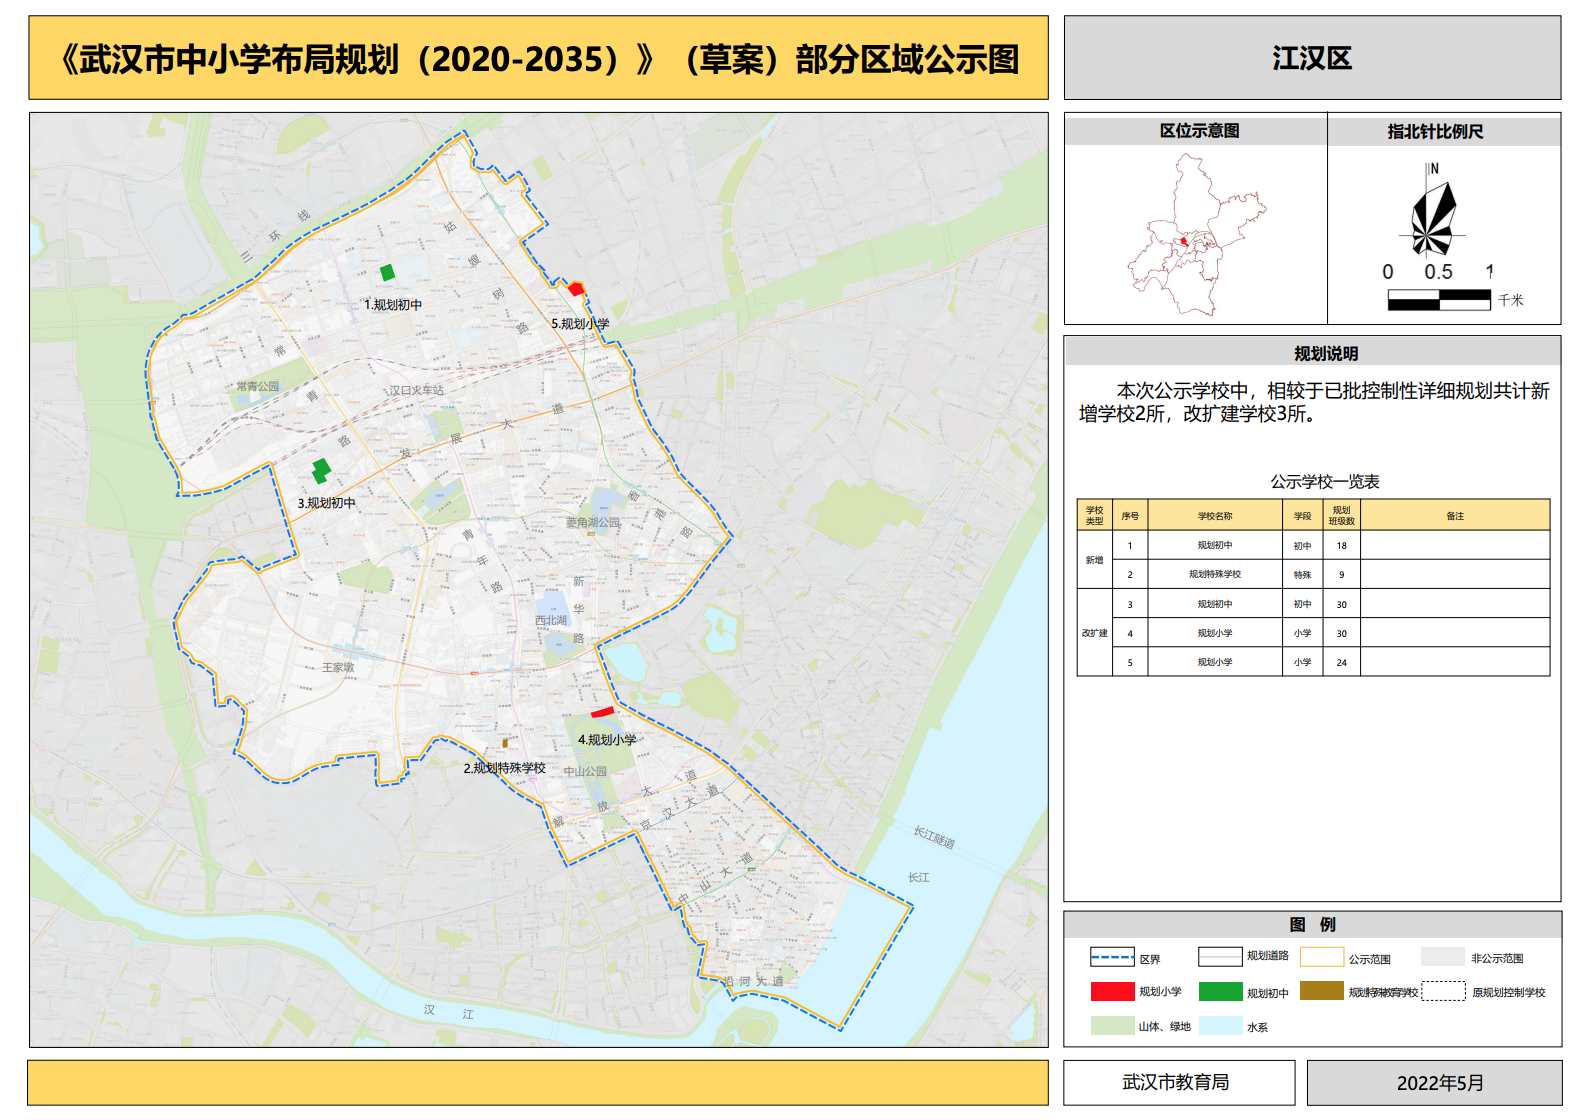Click the light blue 水系 legend swatch

point(1220,1025)
